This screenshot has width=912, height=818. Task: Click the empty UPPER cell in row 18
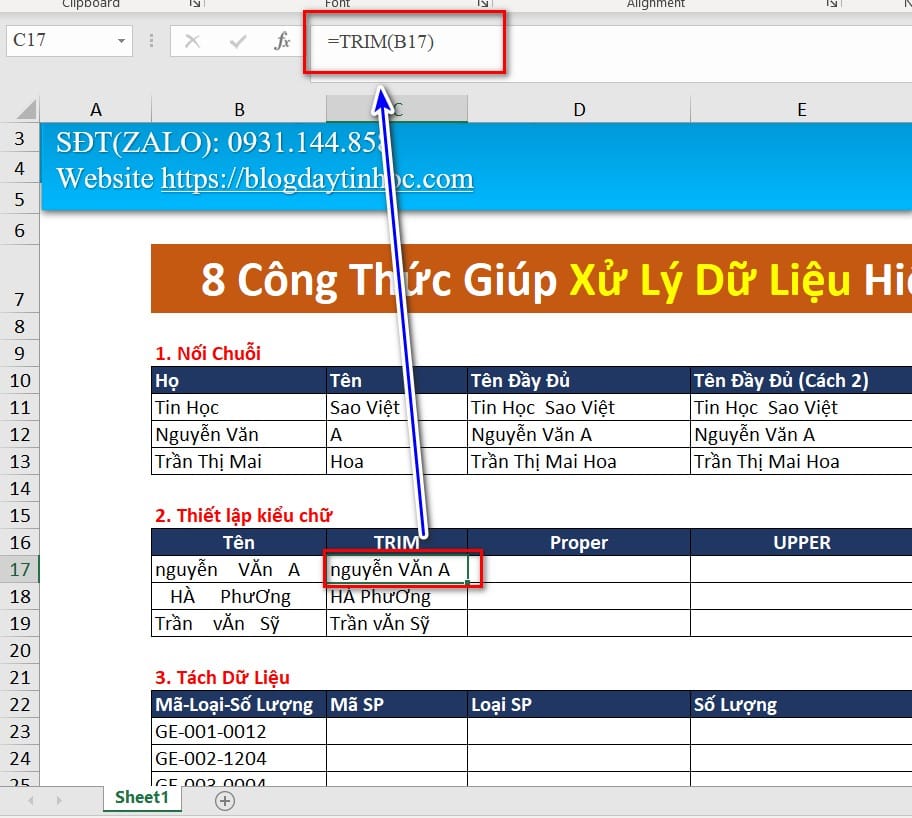pyautogui.click(x=801, y=596)
